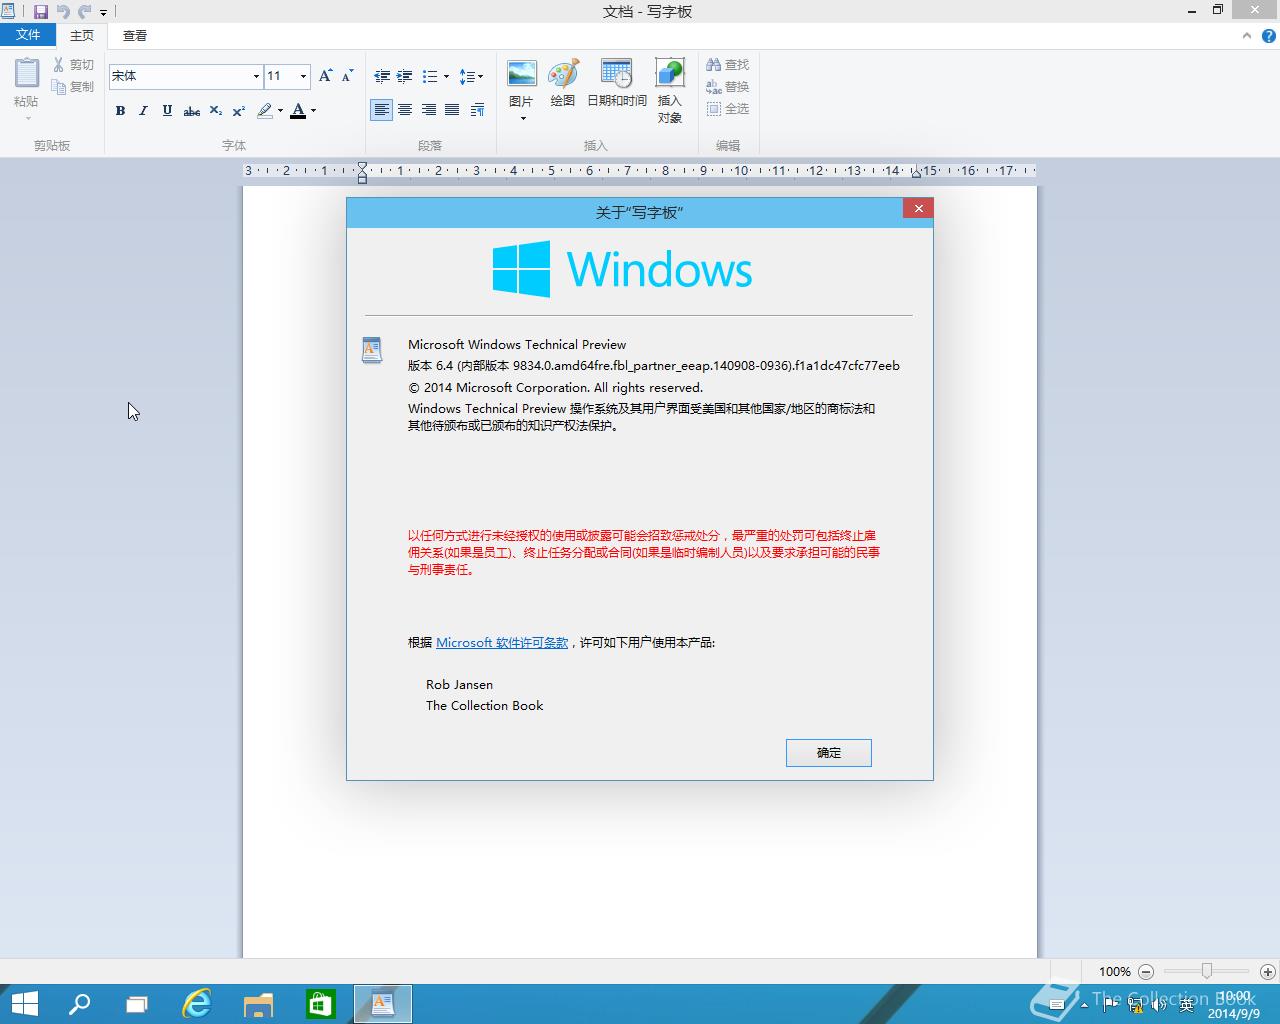Click the Increase indent icon
The image size is (1280, 1024).
click(x=405, y=76)
